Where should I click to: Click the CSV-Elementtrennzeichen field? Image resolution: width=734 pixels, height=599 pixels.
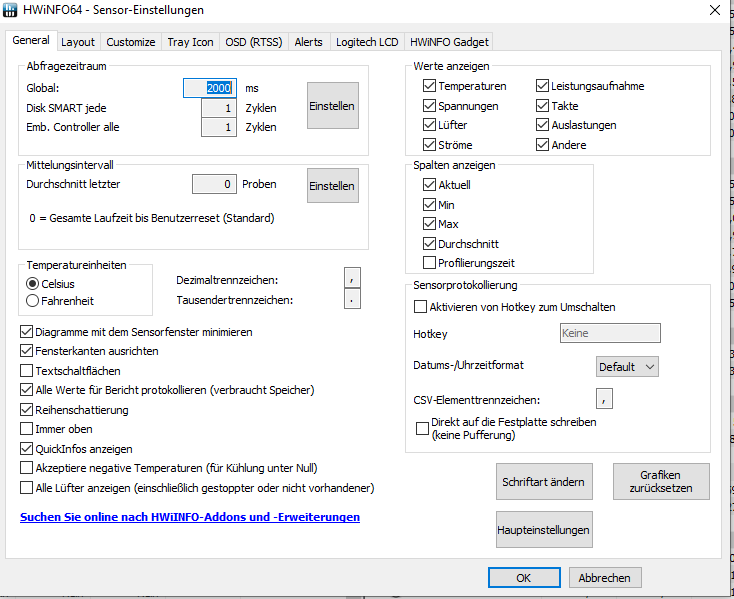[x=604, y=398]
